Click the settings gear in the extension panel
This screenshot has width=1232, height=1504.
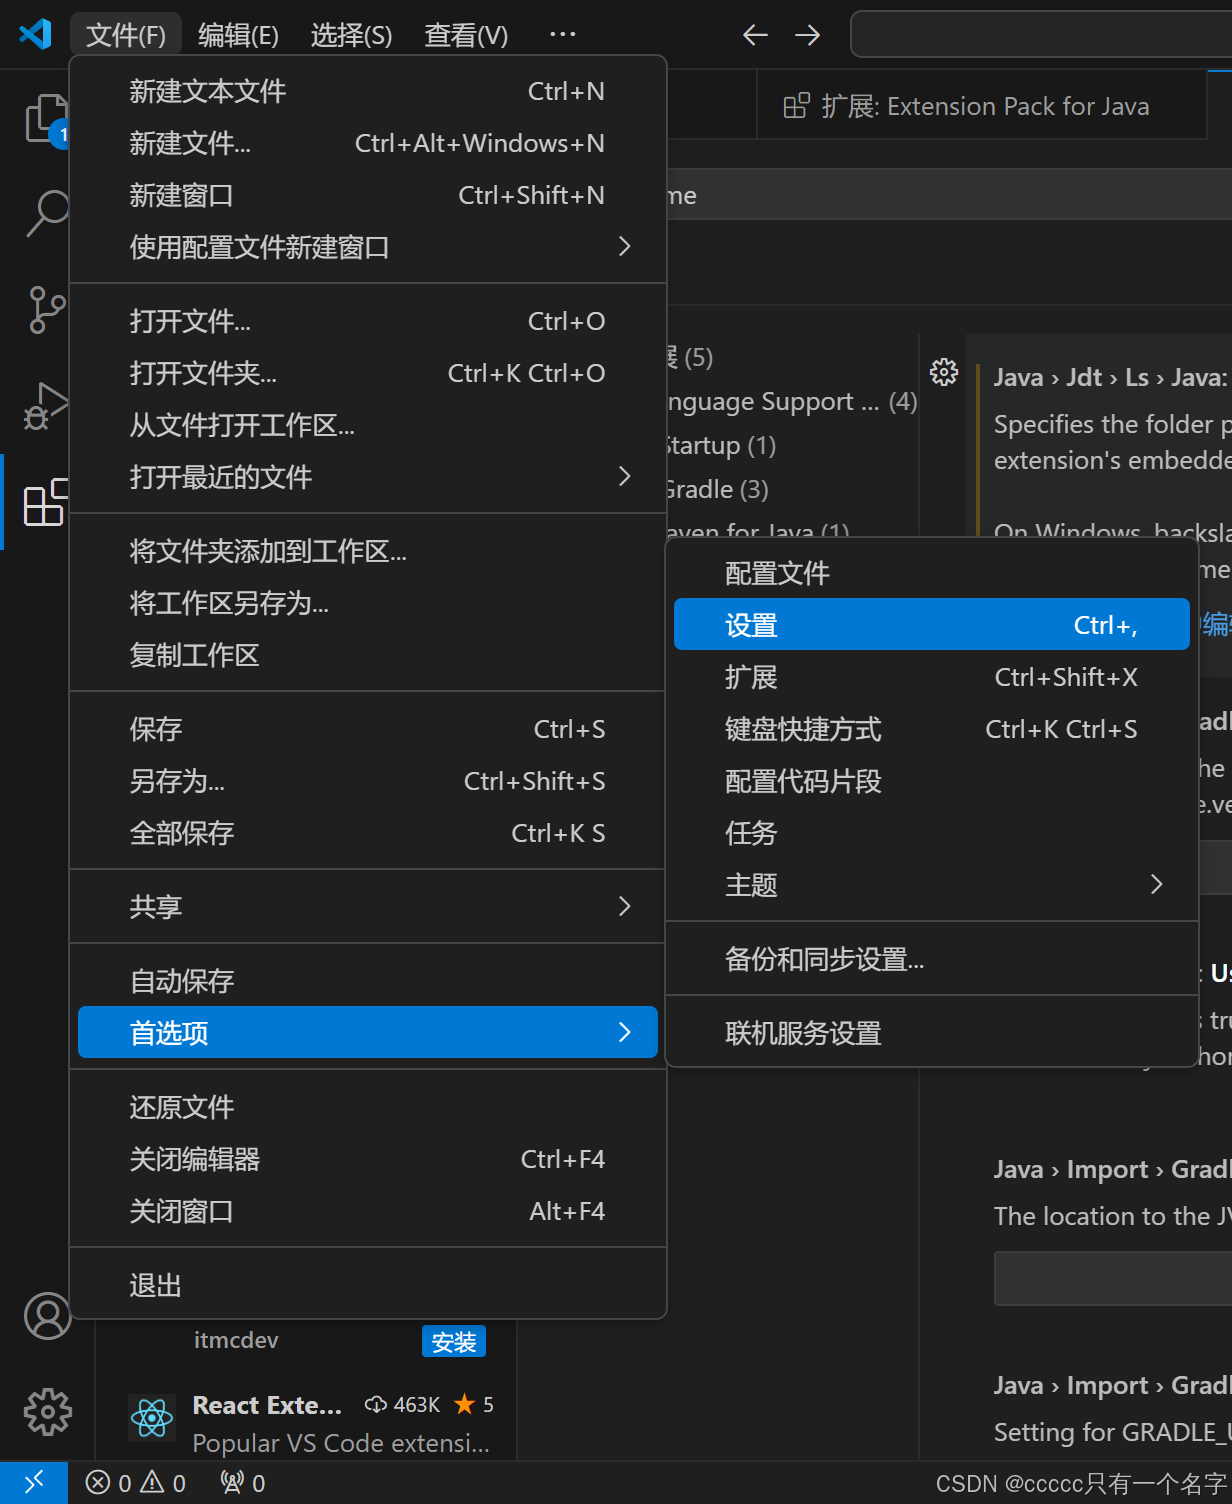(x=942, y=371)
